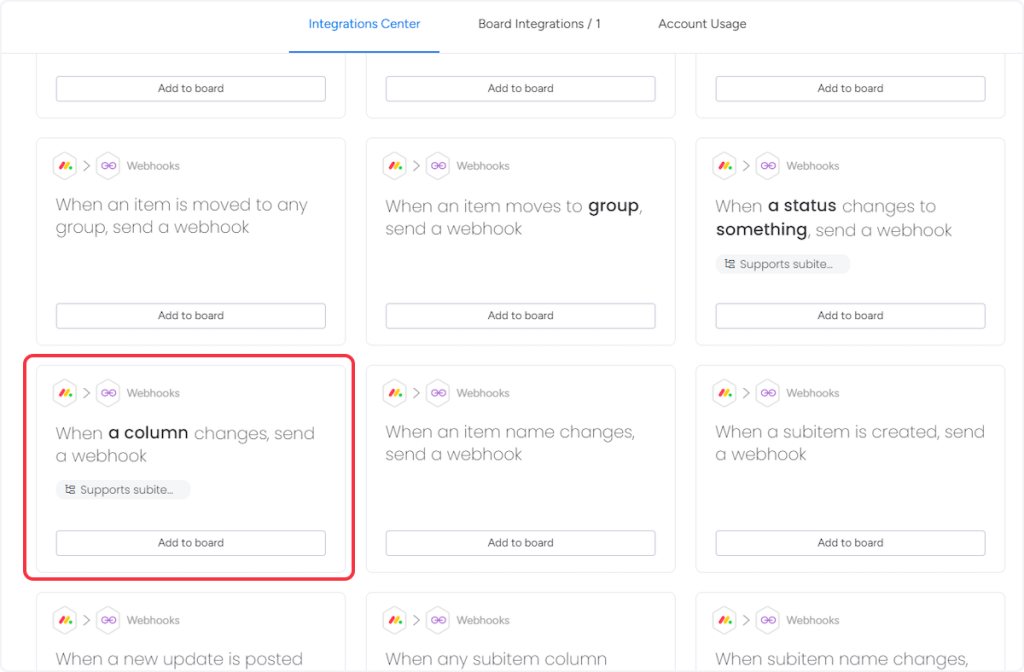Click monday logo in subitem created card
Image resolution: width=1024 pixels, height=672 pixels.
pyautogui.click(x=725, y=393)
